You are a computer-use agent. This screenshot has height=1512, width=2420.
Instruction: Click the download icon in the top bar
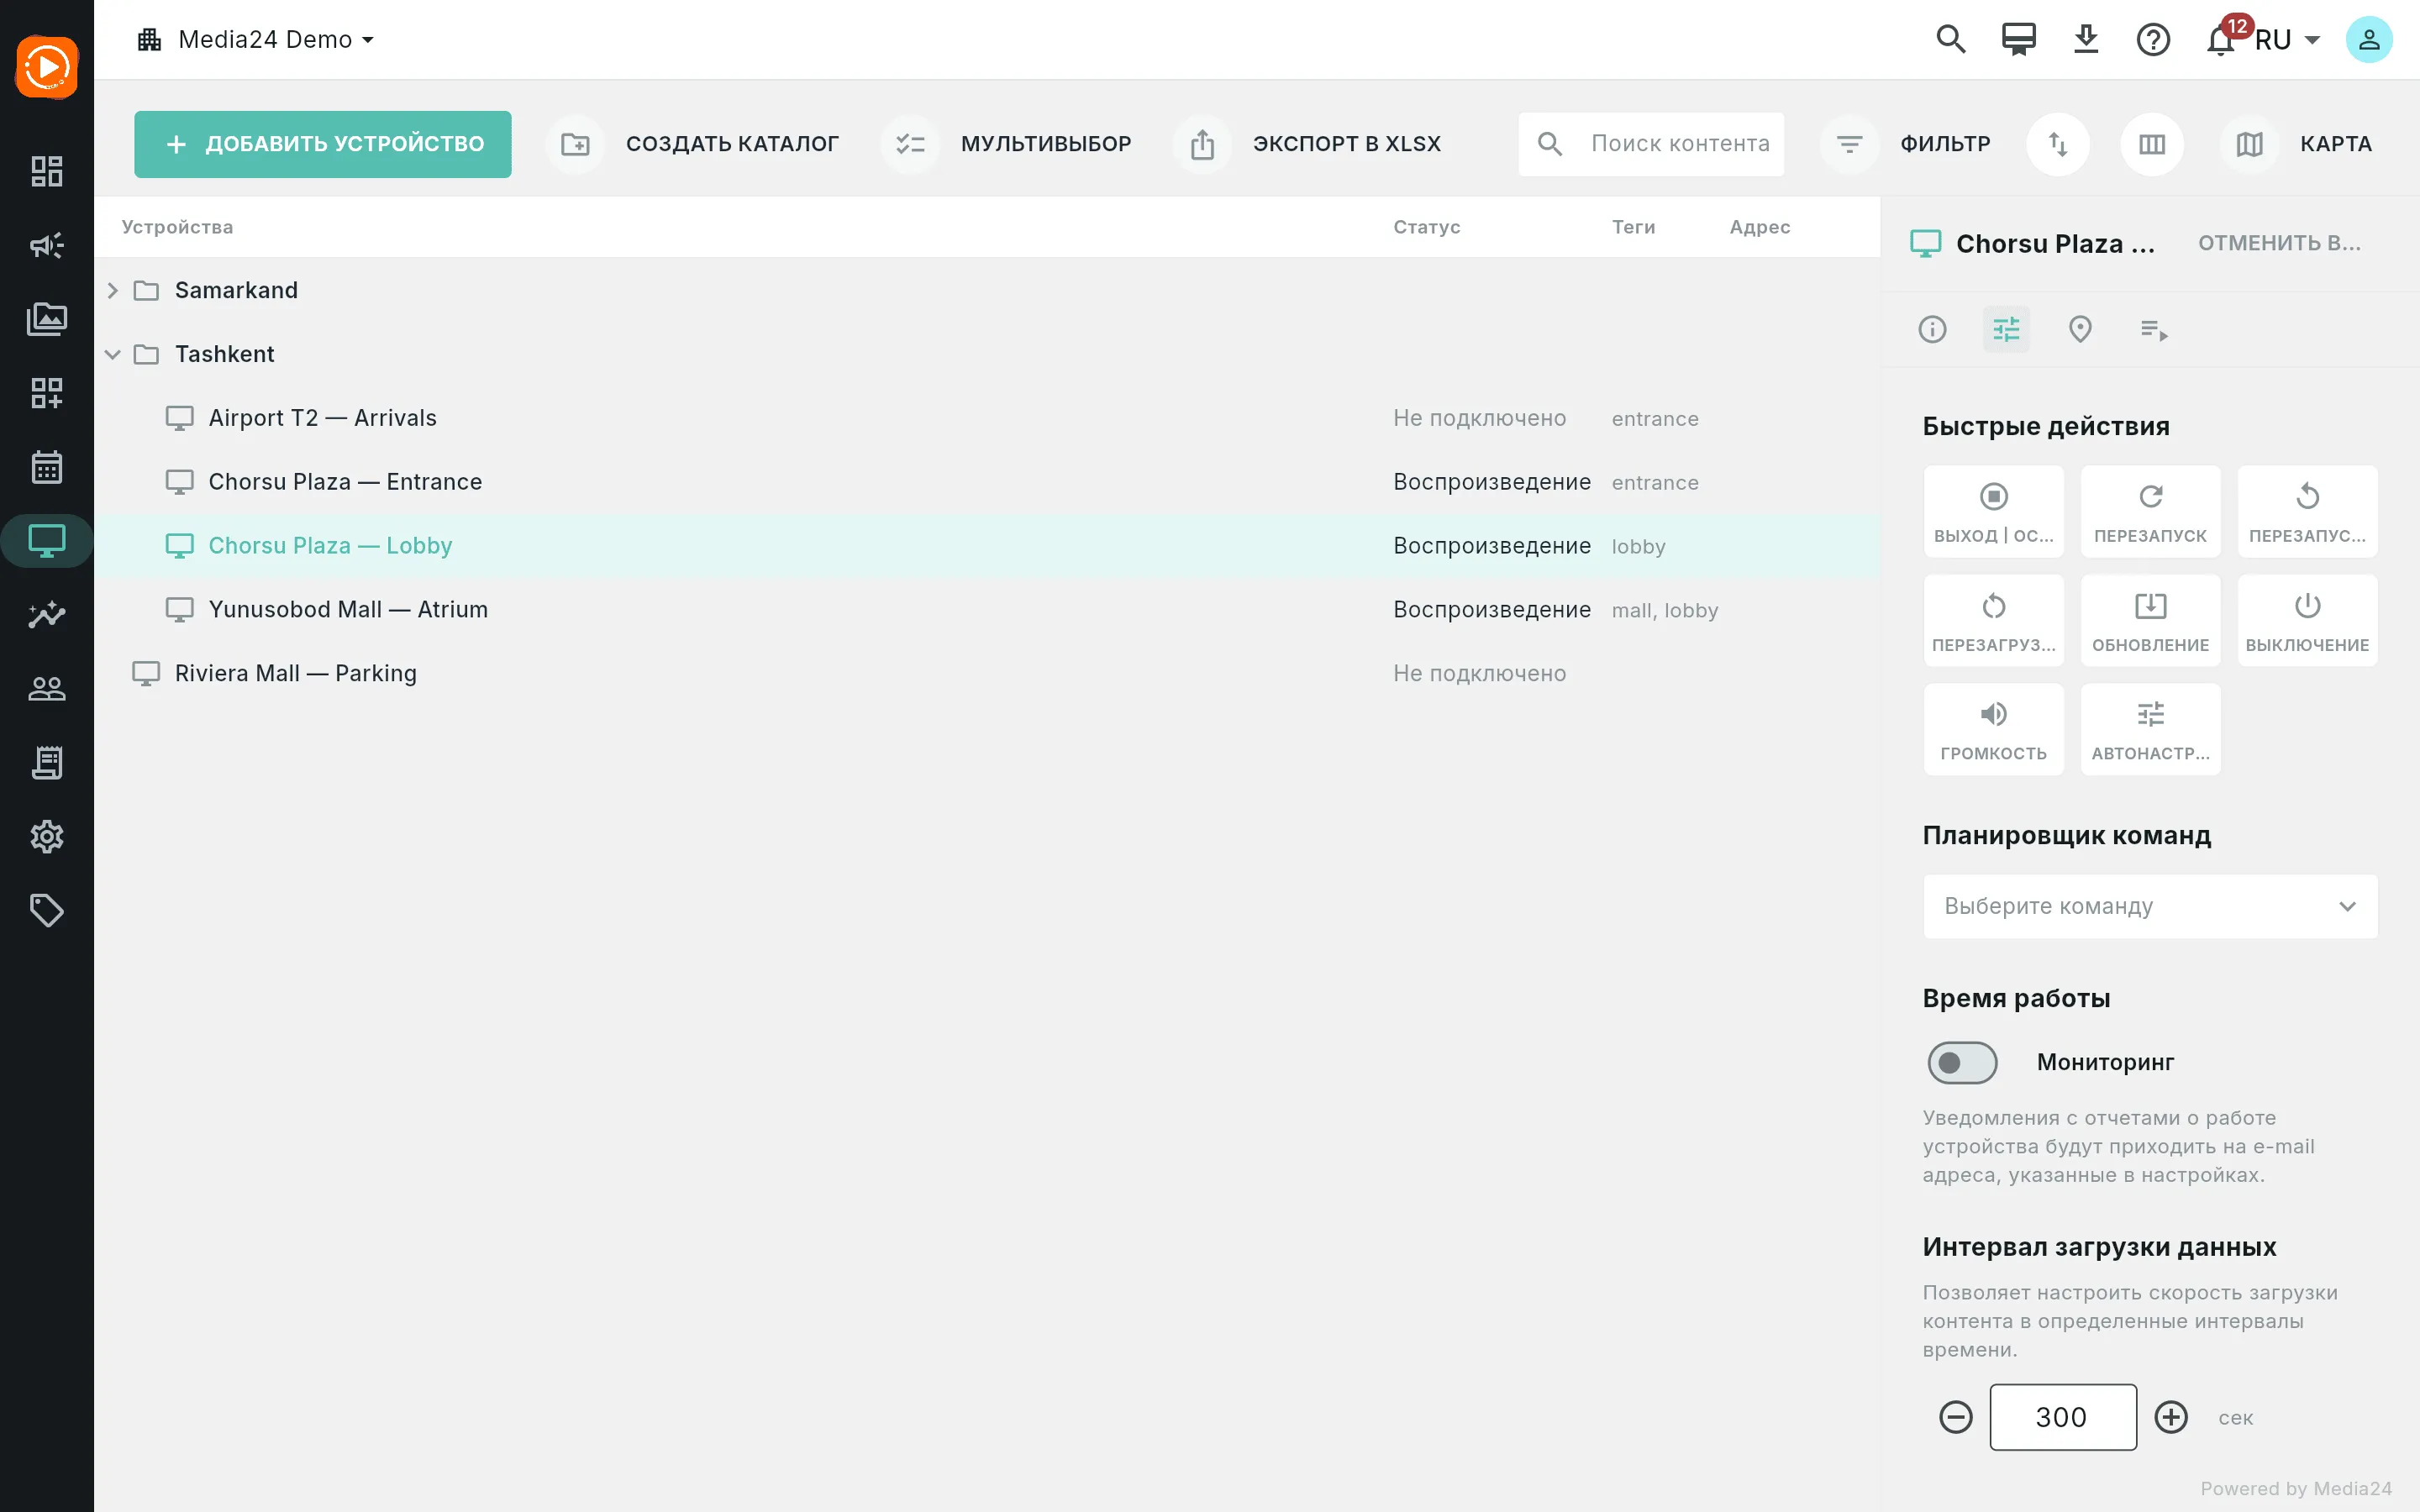click(x=2086, y=40)
